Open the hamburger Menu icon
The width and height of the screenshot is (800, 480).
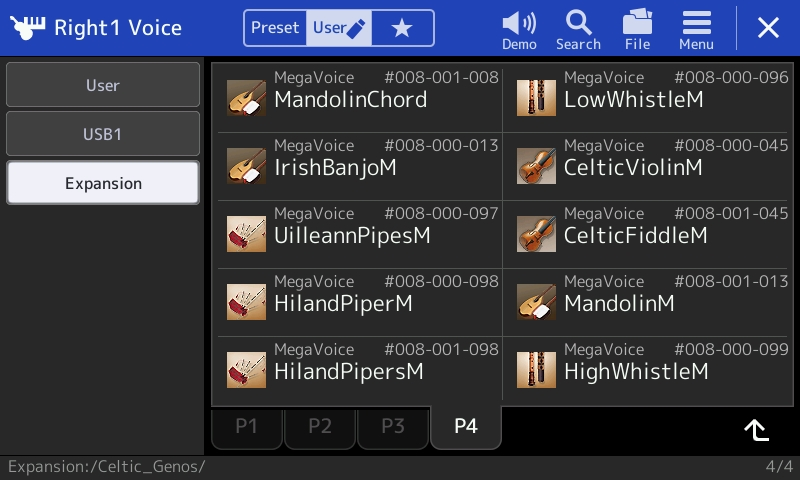[x=696, y=23]
